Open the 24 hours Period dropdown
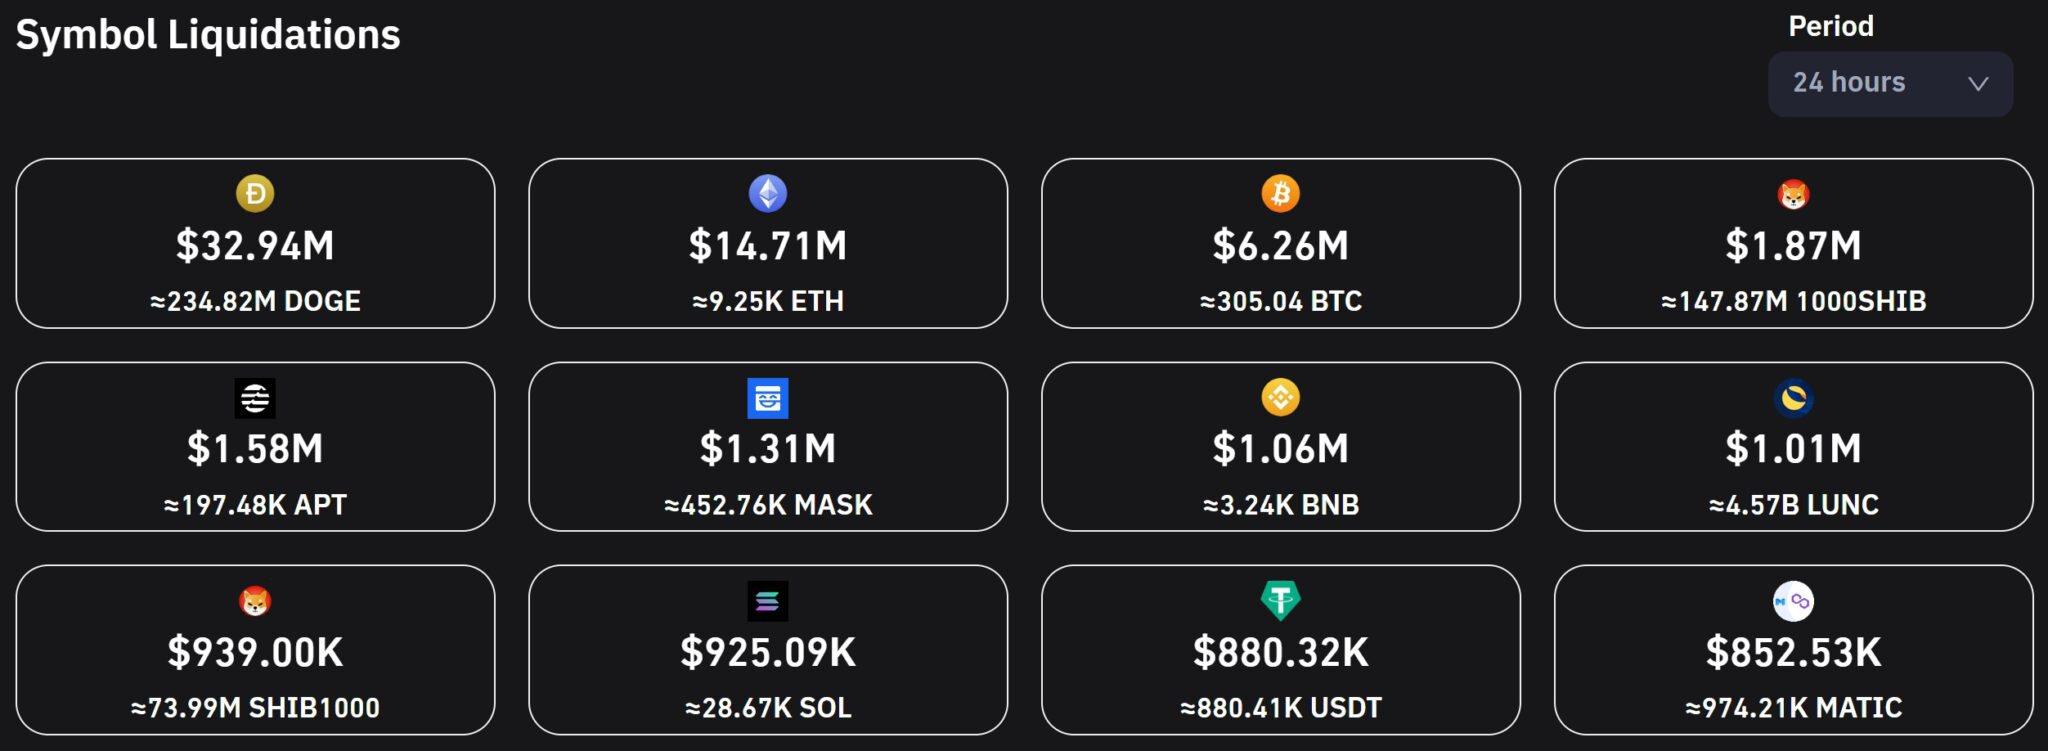The width and height of the screenshot is (2048, 751). pyautogui.click(x=1889, y=83)
